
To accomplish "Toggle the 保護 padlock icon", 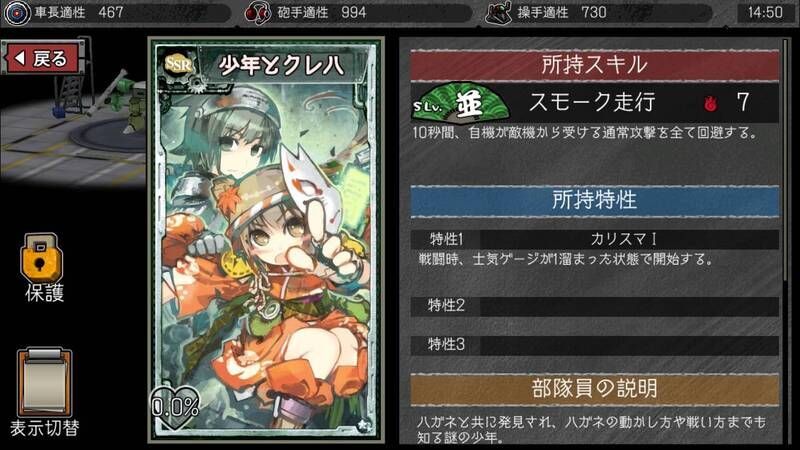I will [x=41, y=258].
